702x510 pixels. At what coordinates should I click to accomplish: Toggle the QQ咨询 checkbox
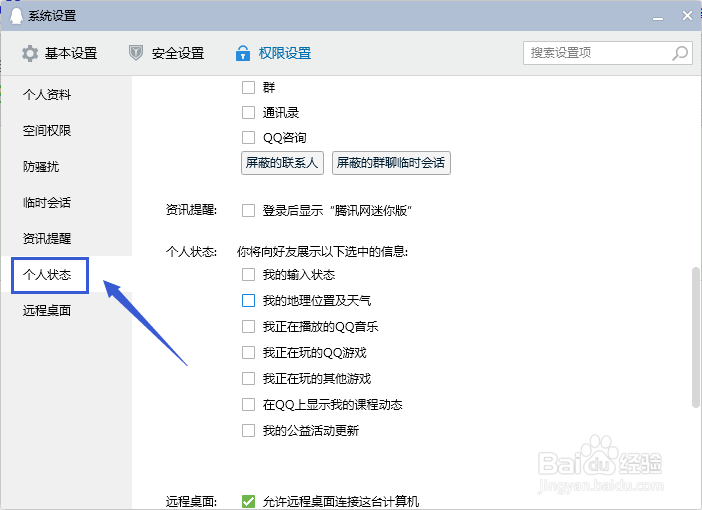pyautogui.click(x=248, y=137)
